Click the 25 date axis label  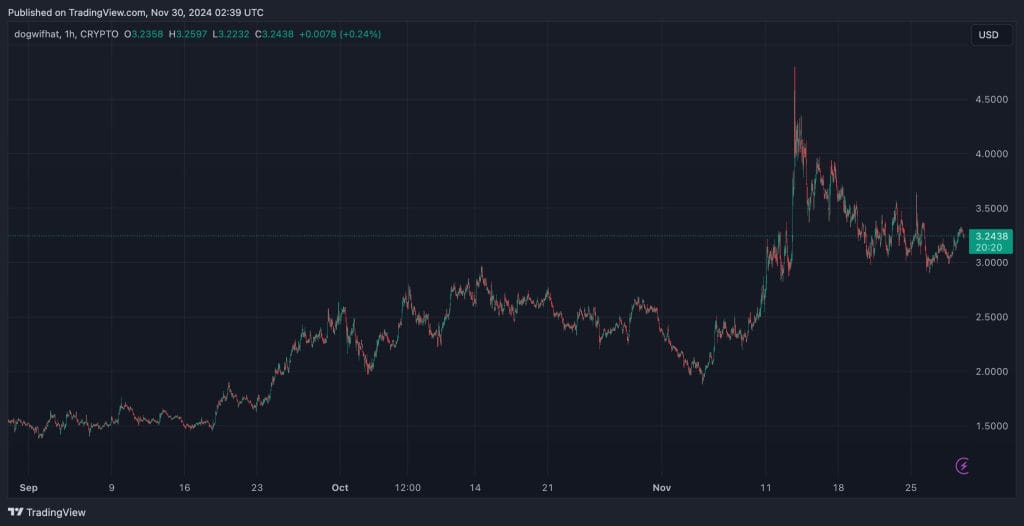pyautogui.click(x=912, y=487)
